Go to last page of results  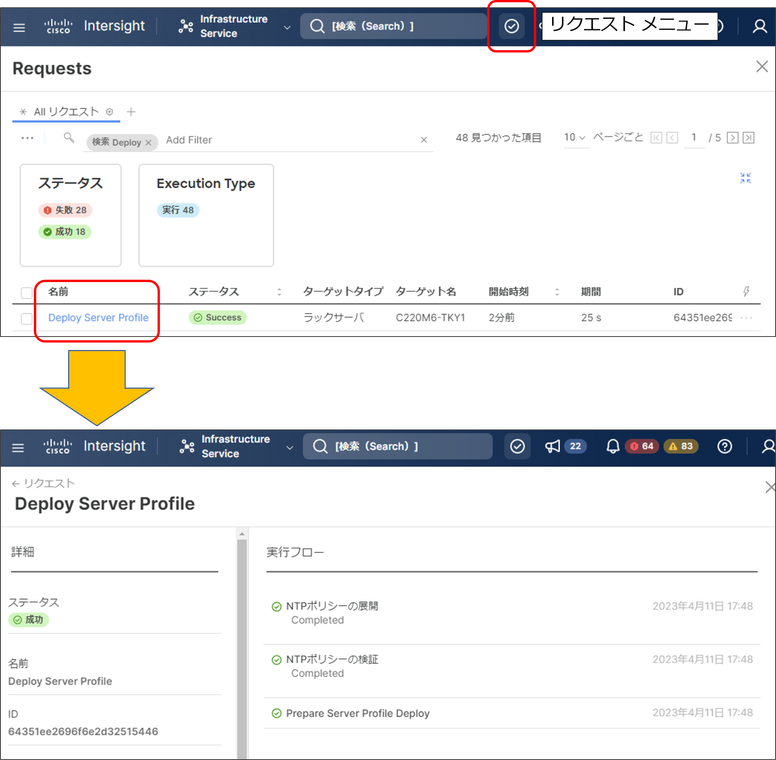pyautogui.click(x=748, y=138)
